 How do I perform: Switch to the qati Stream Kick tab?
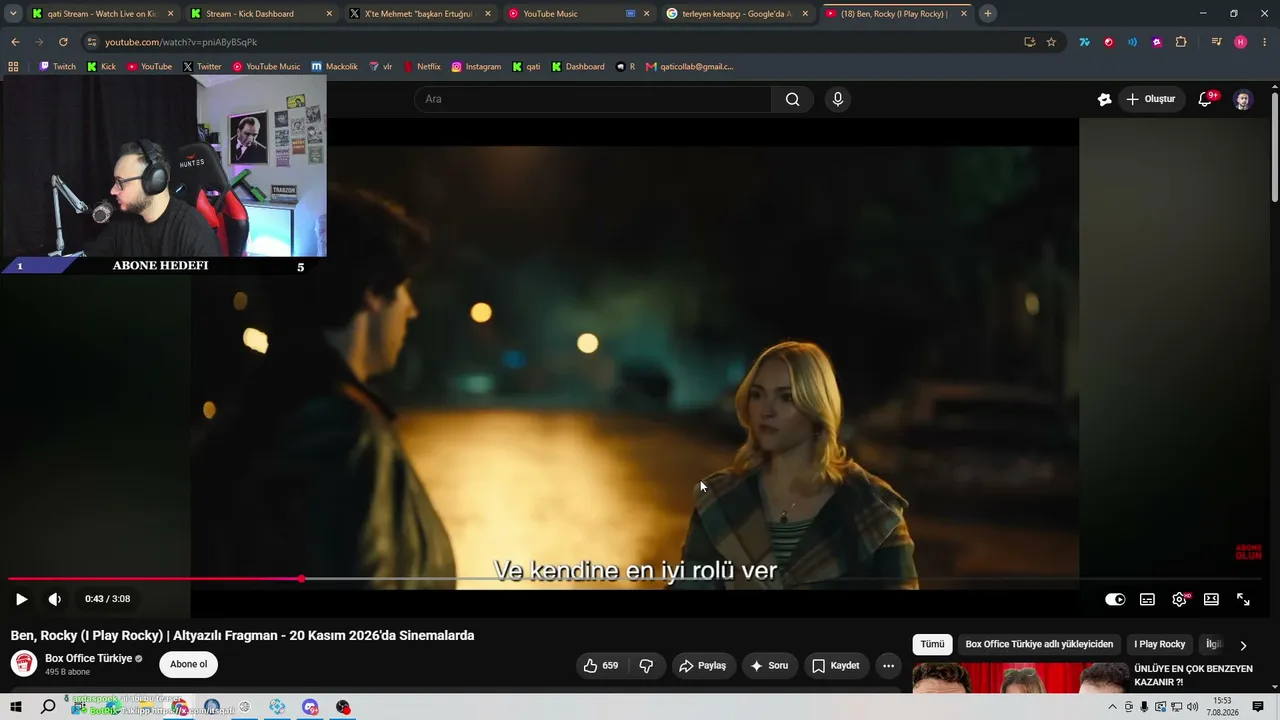pyautogui.click(x=102, y=14)
